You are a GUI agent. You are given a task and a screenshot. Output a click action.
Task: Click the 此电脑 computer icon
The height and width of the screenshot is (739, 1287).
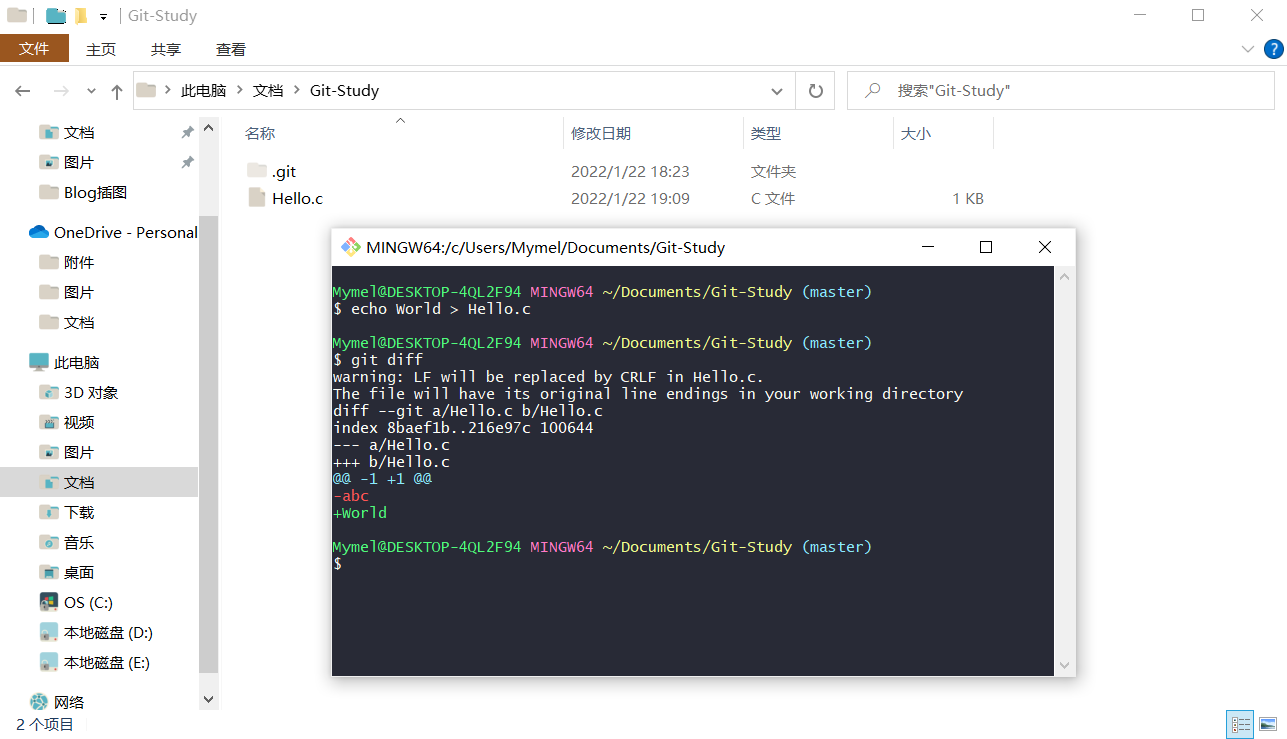click(x=39, y=362)
